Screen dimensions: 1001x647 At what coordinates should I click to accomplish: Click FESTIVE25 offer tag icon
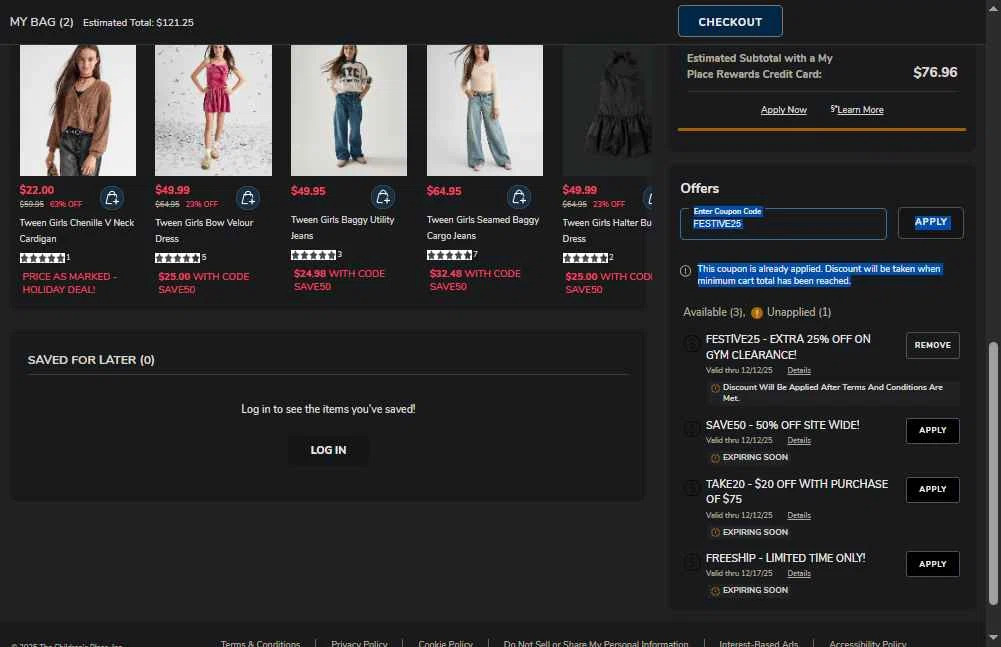click(691, 344)
